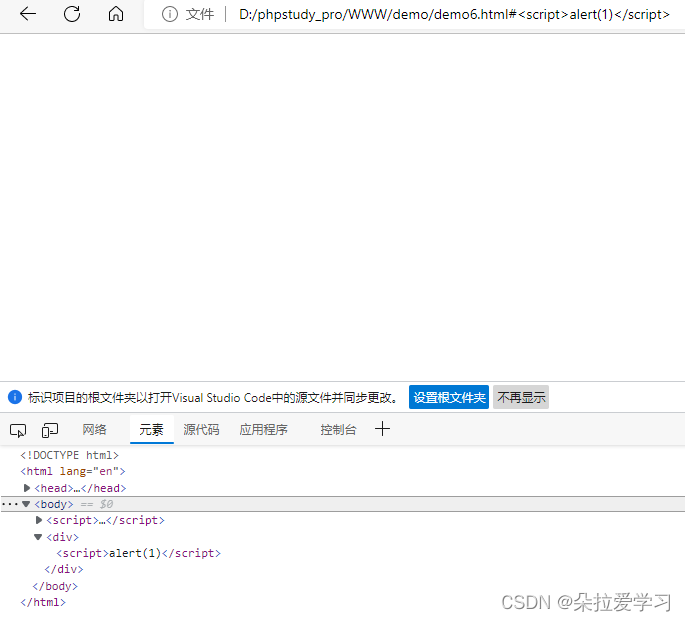Click the notification text about Visual Studio Code

(x=213, y=397)
